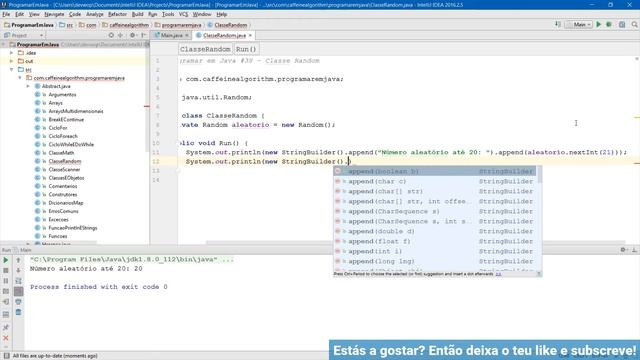Click the hint link in the completion popup footer
Screen dimensions: 640x360
pyautogui.click(x=498, y=274)
